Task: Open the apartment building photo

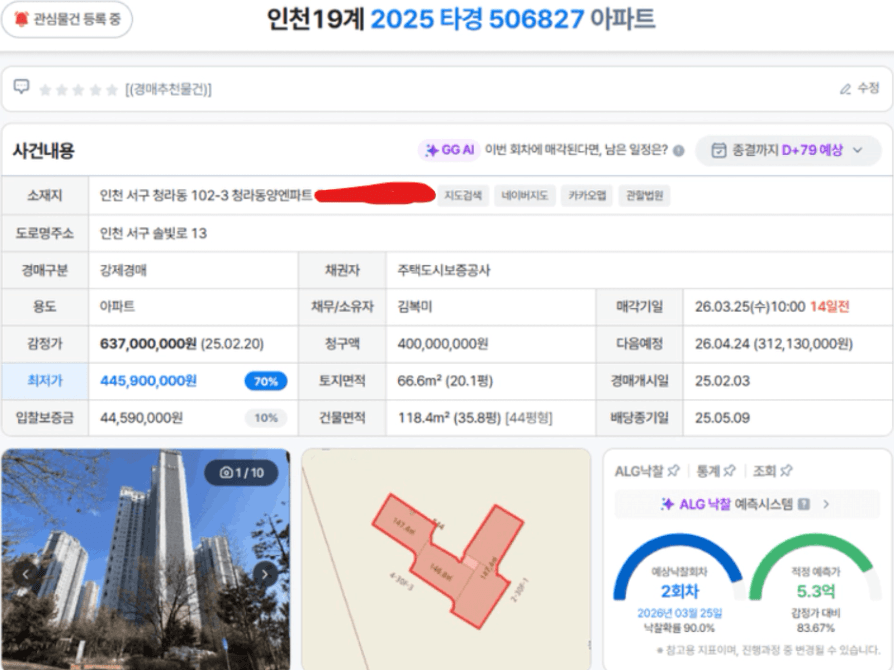Action: click(x=145, y=559)
